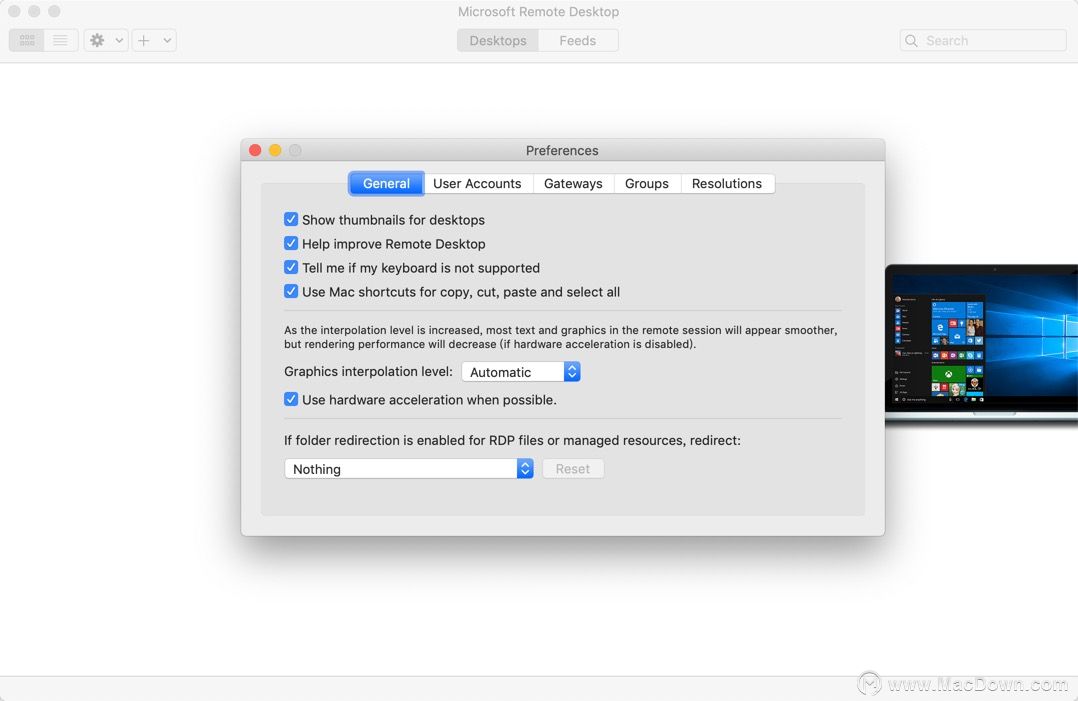Uncheck Help improve Remote Desktop
1078x701 pixels.
click(x=291, y=243)
